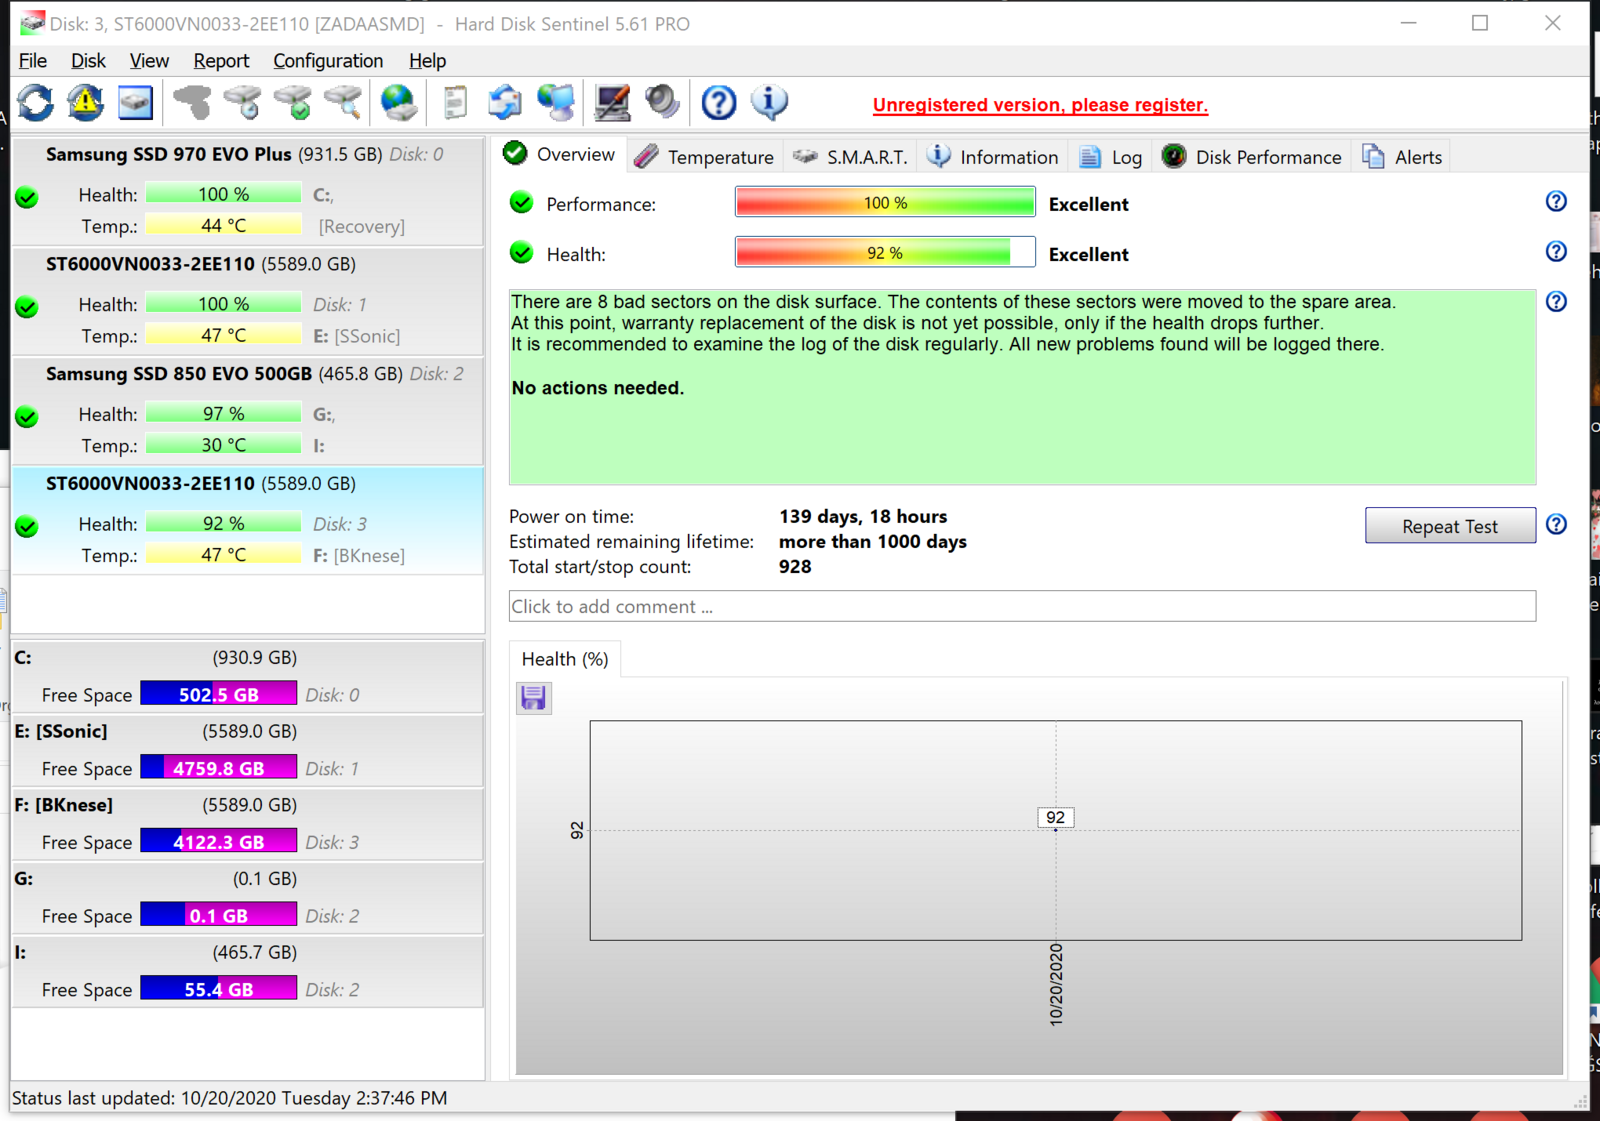
Task: Click the blue info bubble toolbar icon
Action: [x=769, y=103]
